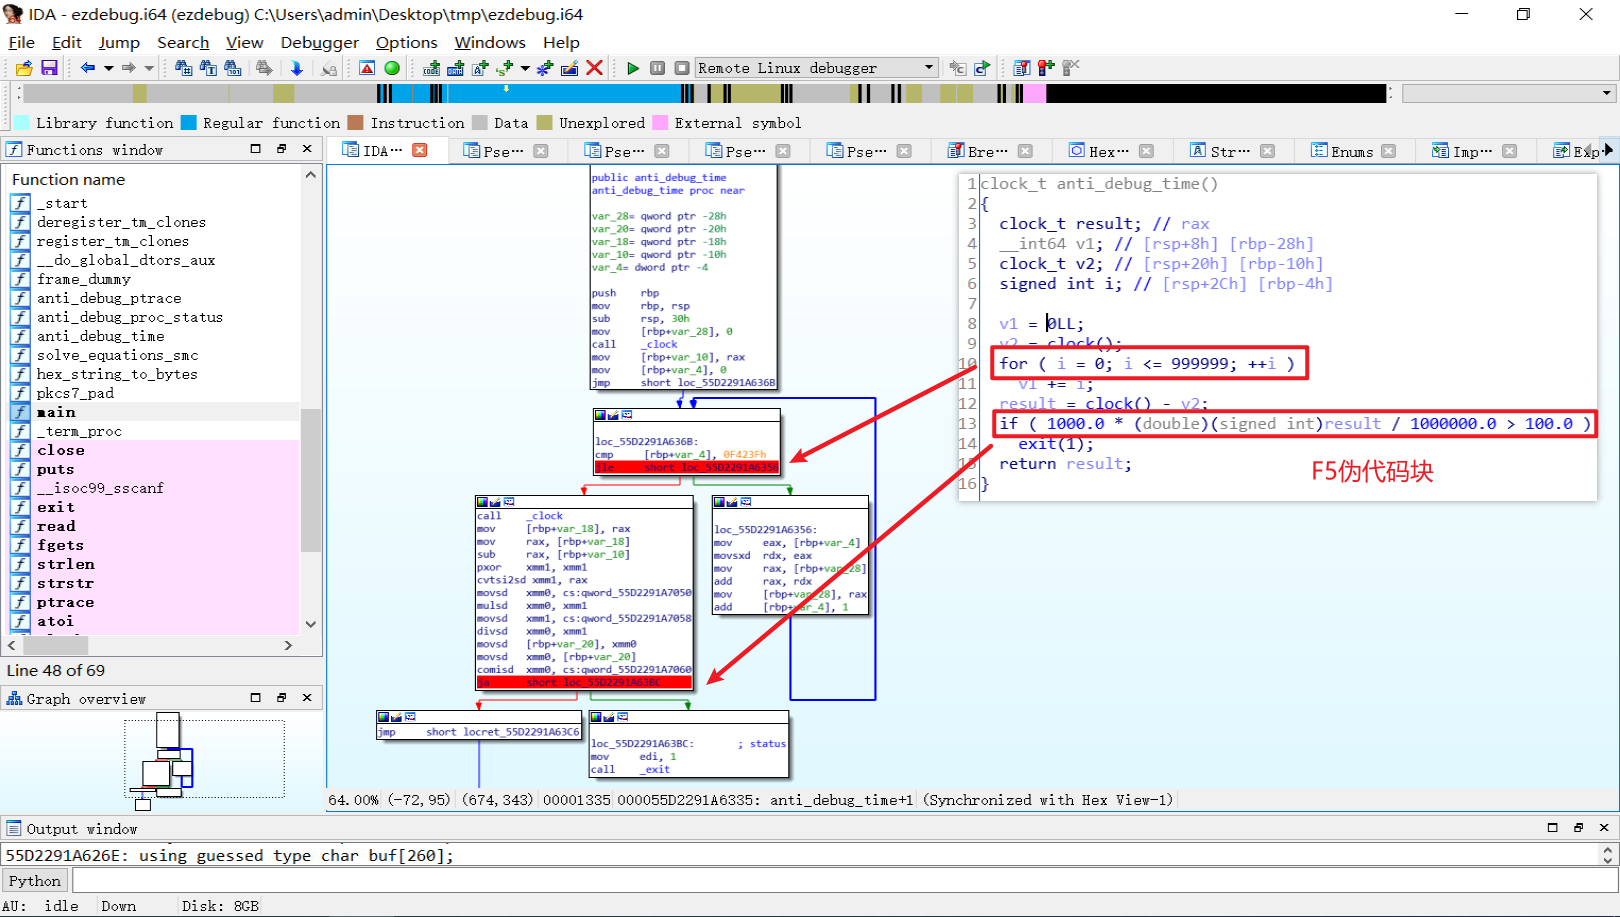Click the window list toolbar icon
The image size is (1620, 917).
tap(1021, 68)
